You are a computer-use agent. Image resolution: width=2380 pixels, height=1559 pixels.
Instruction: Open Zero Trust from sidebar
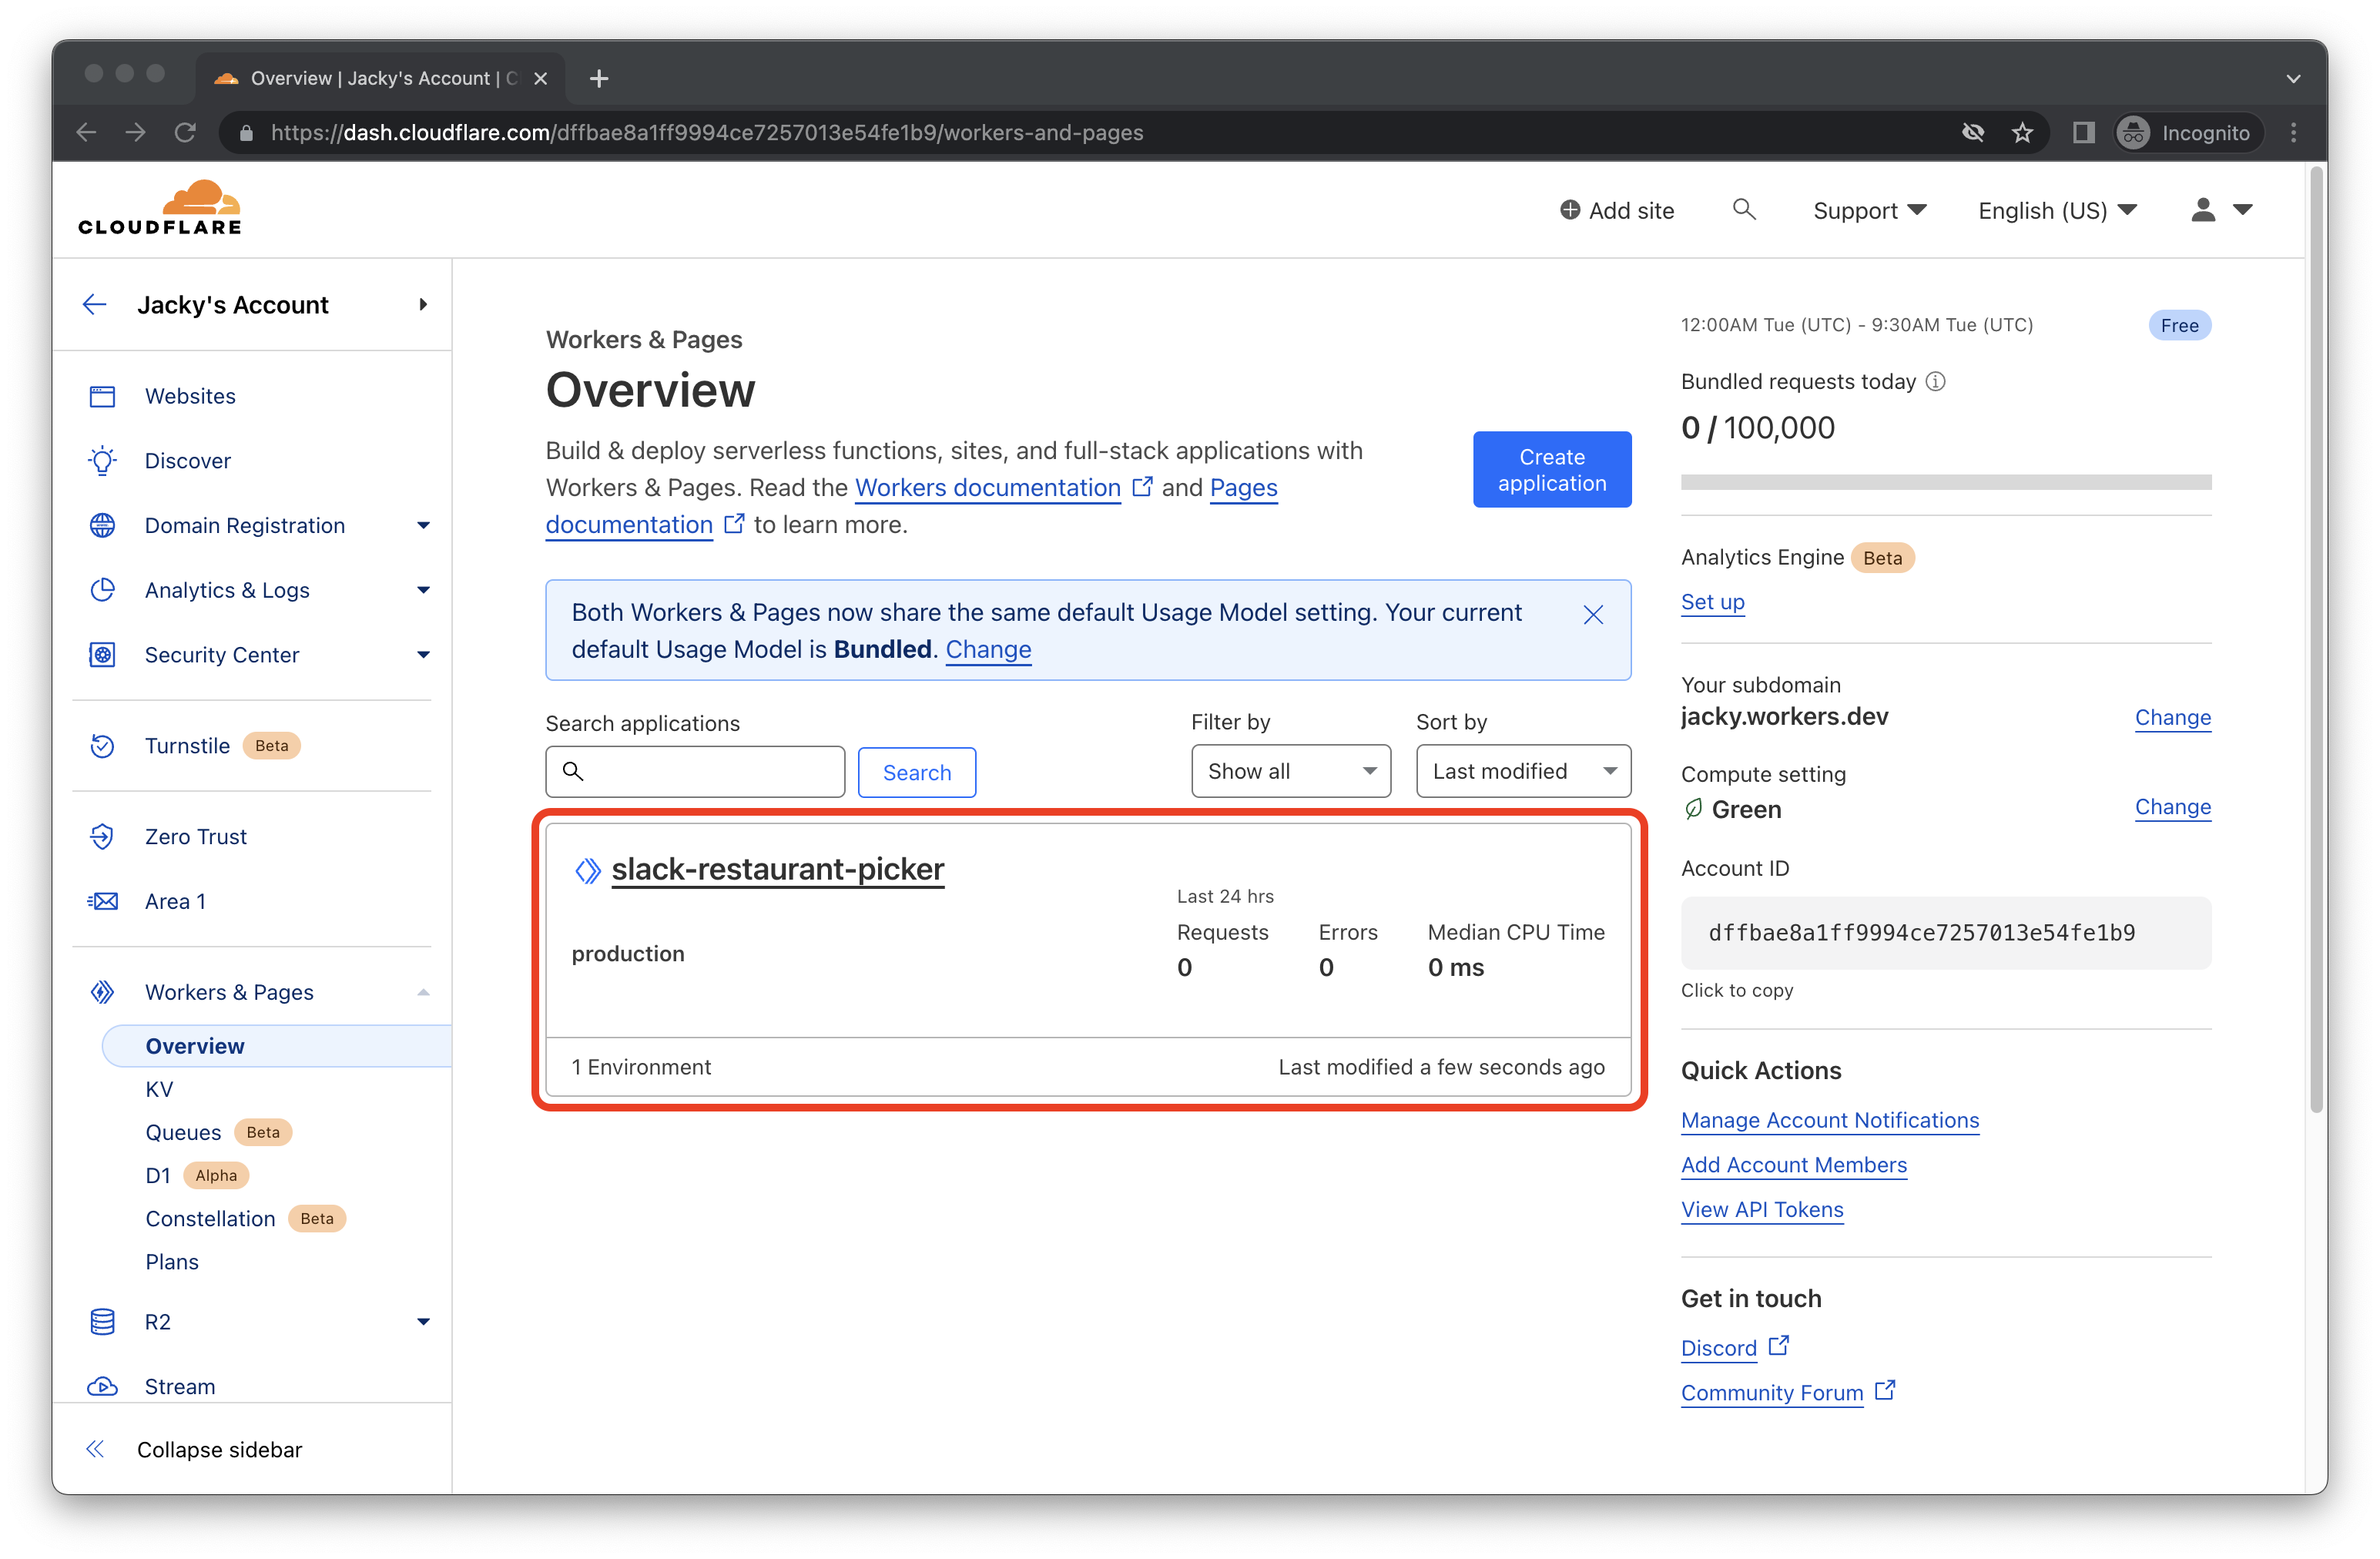pyautogui.click(x=195, y=837)
